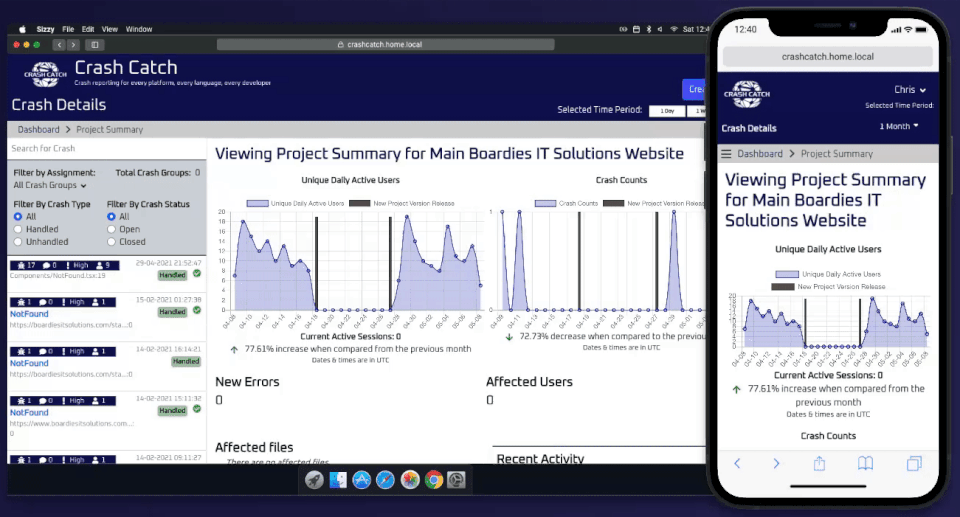Click the desktop crashcatch.home.local address bar

pyautogui.click(x=386, y=45)
